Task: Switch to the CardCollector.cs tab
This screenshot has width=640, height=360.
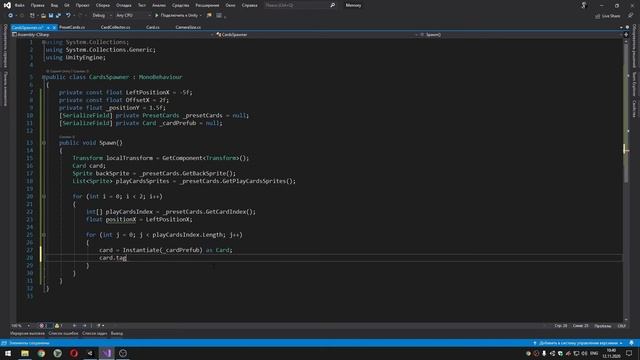Action: pos(116,27)
